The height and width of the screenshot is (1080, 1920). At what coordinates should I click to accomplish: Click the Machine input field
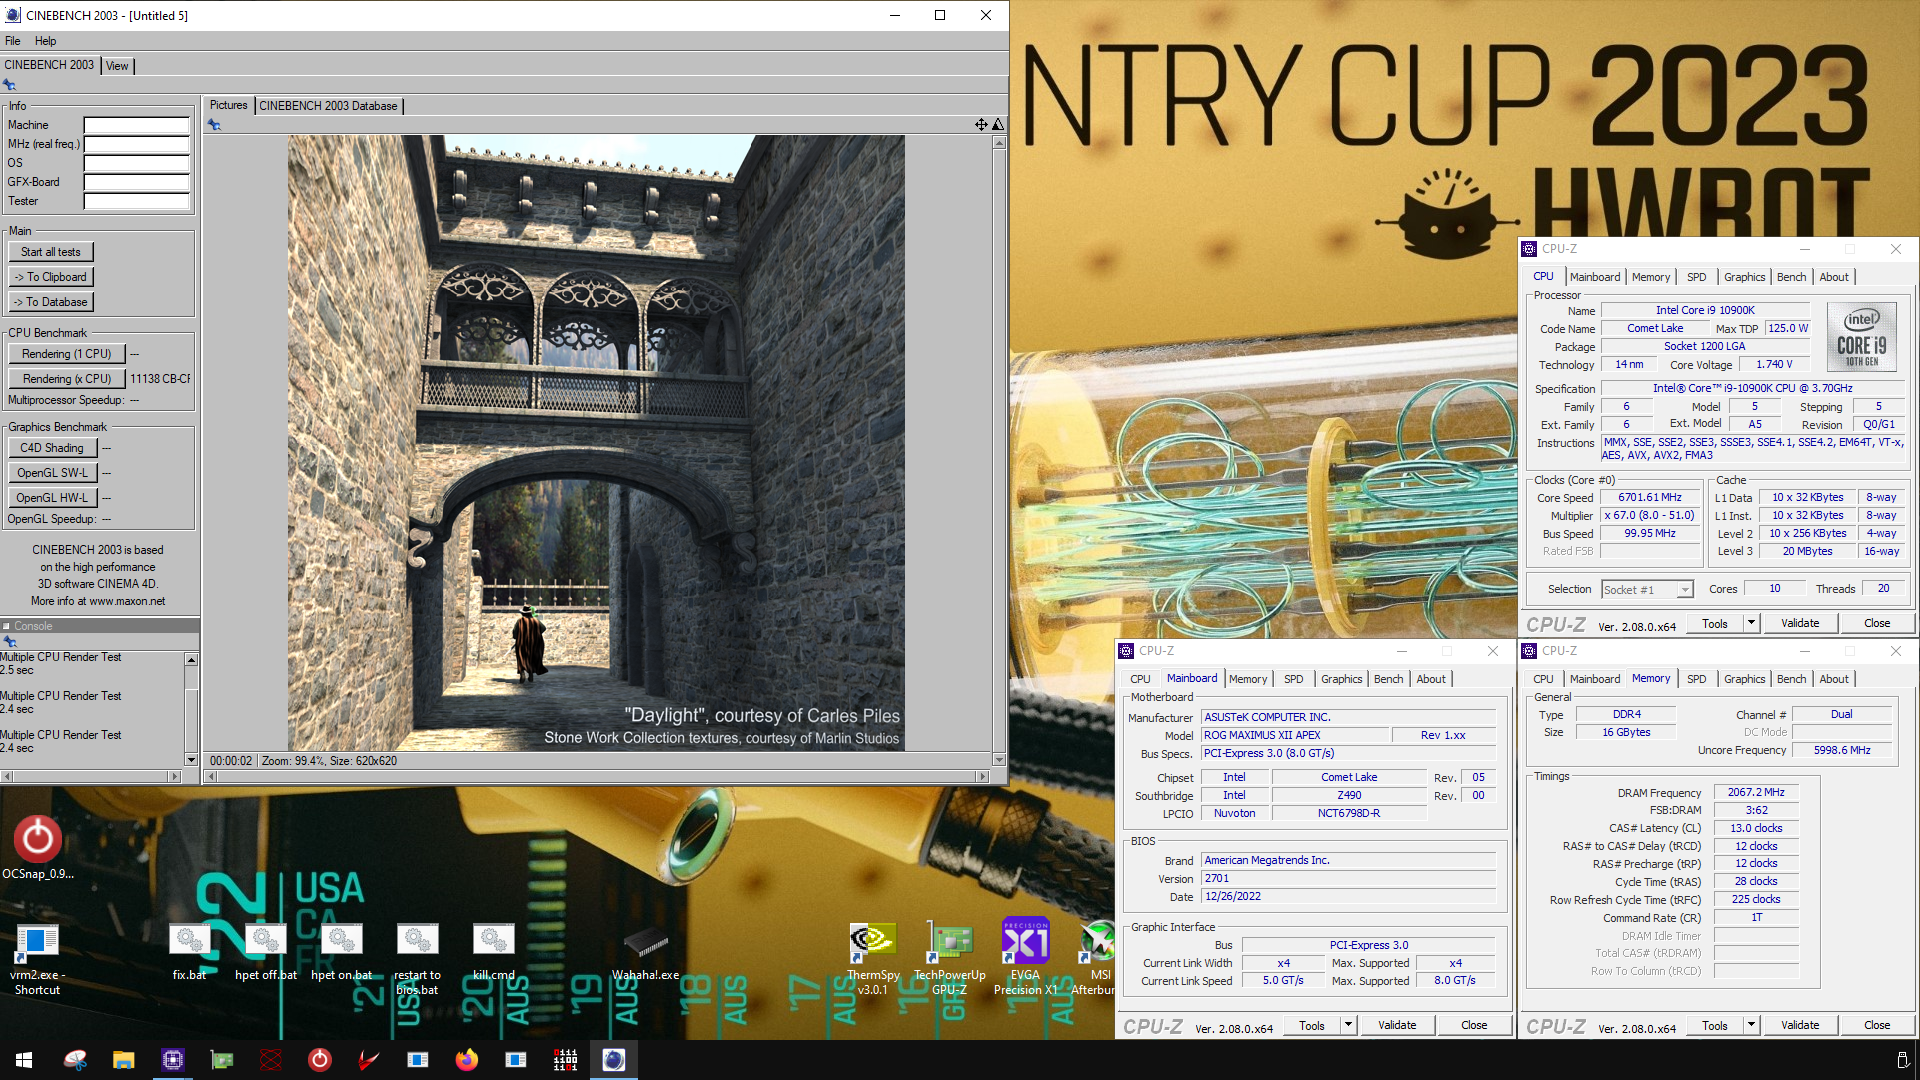136,125
